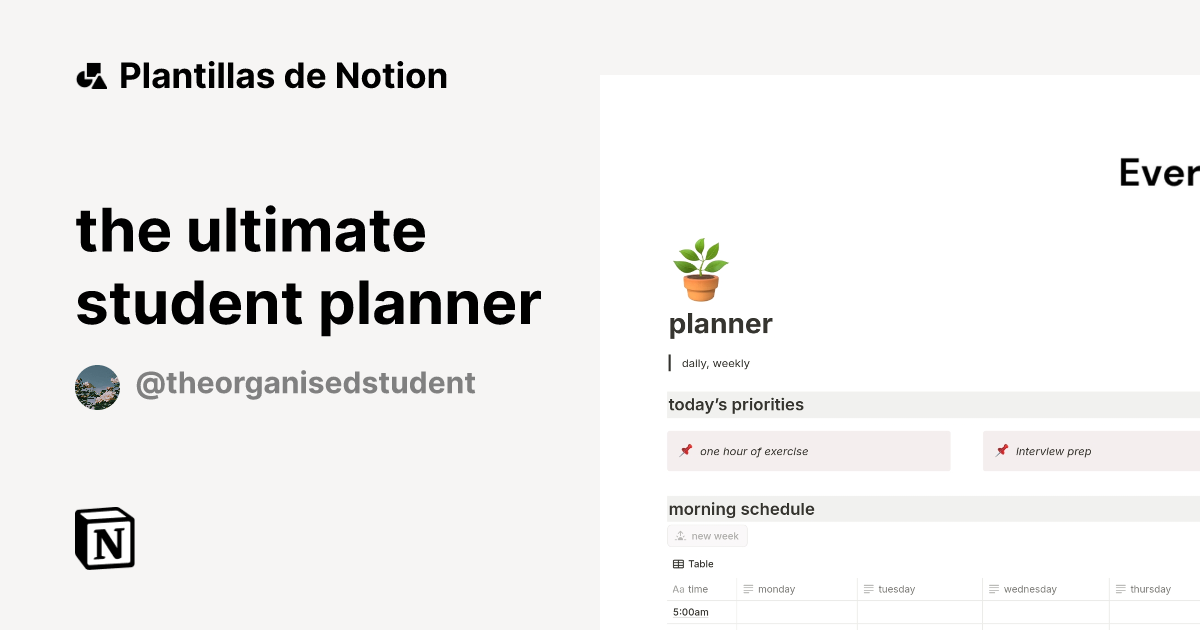Click the Notion N logo
This screenshot has width=1200, height=630.
pos(104,538)
